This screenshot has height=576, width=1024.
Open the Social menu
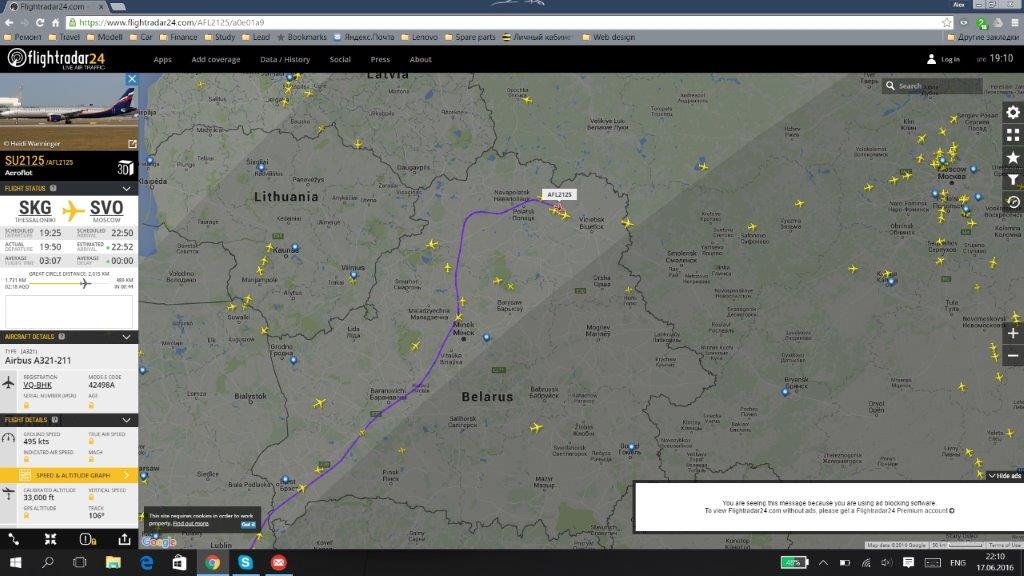click(x=340, y=59)
